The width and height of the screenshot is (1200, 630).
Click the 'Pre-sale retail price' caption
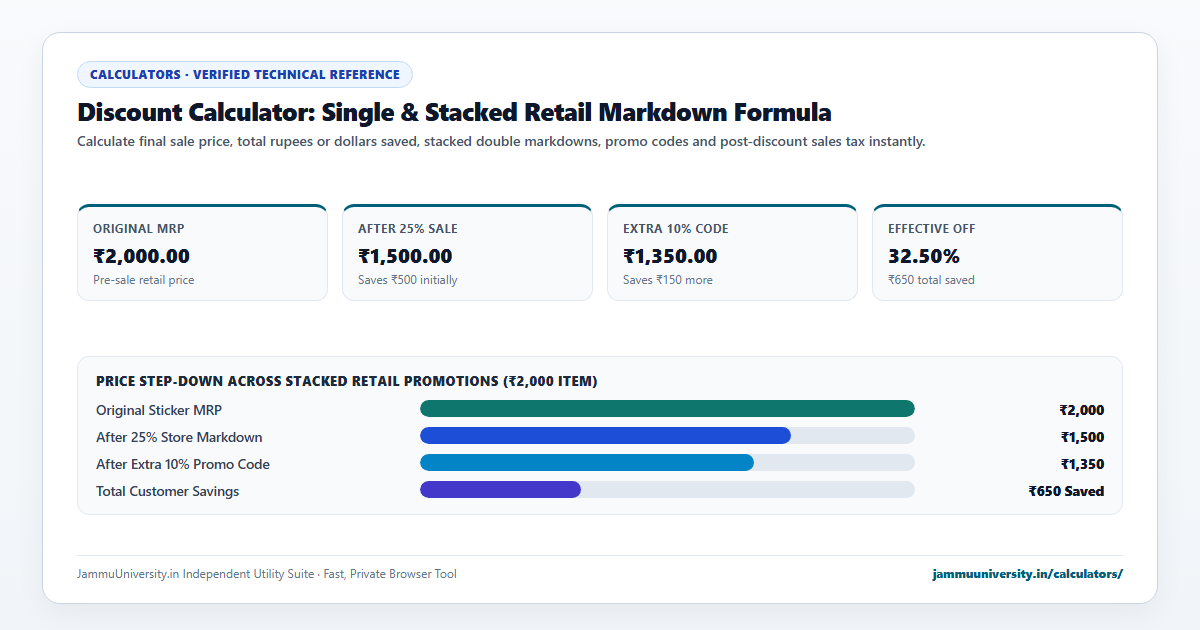pyautogui.click(x=144, y=280)
